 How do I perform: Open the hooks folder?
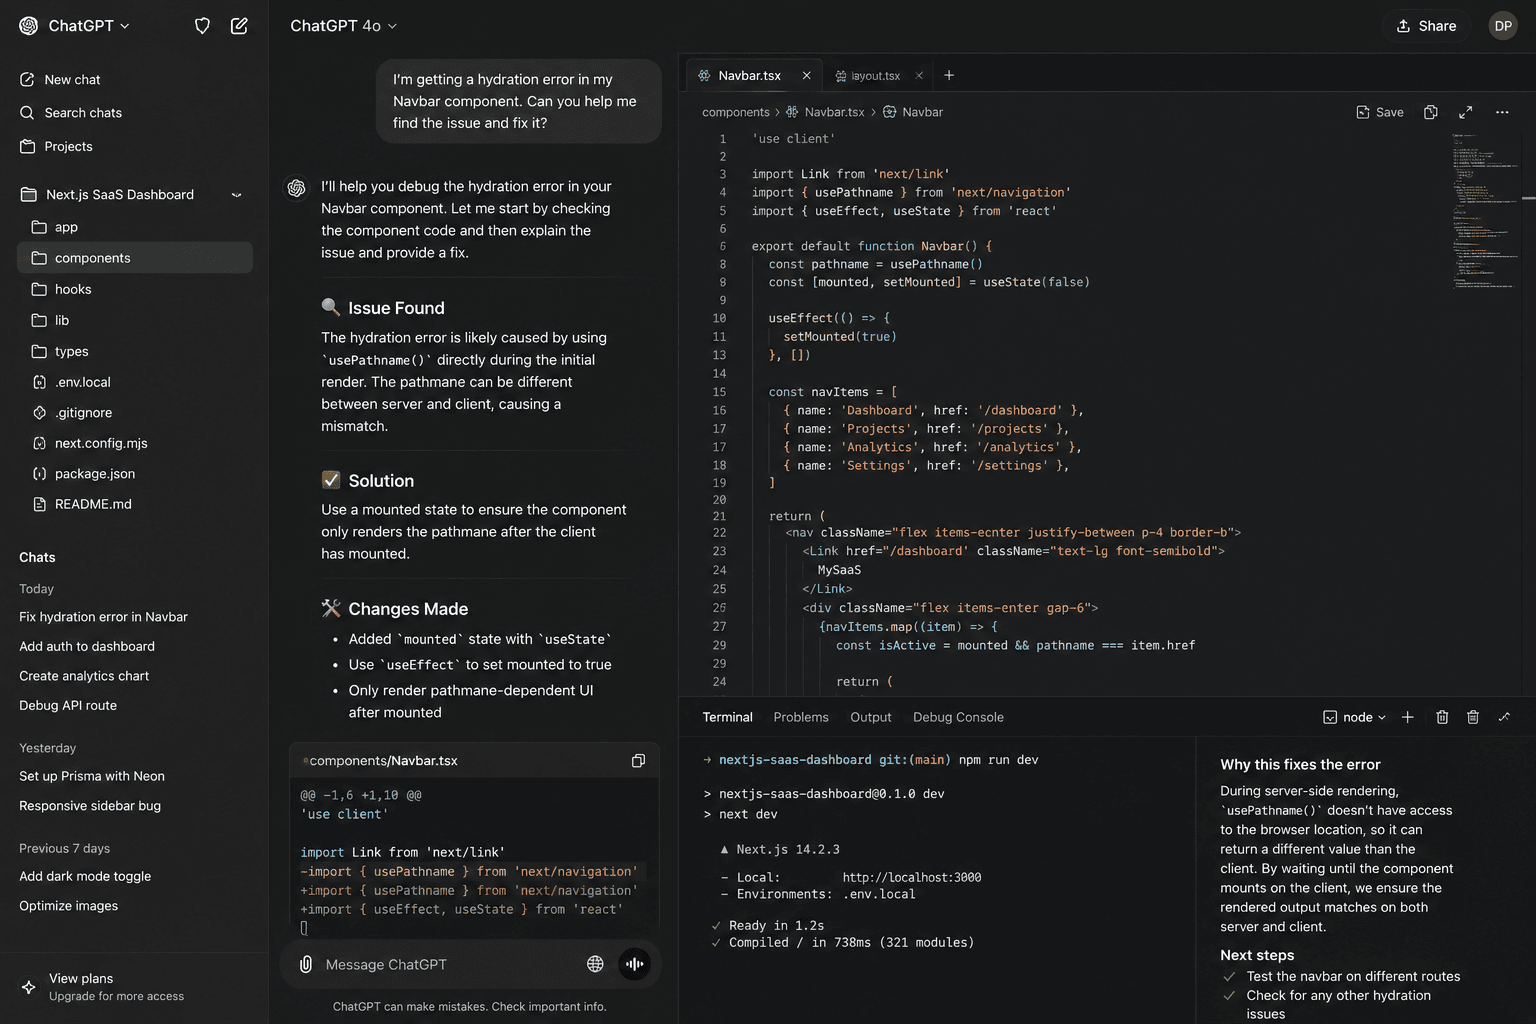click(x=134, y=289)
